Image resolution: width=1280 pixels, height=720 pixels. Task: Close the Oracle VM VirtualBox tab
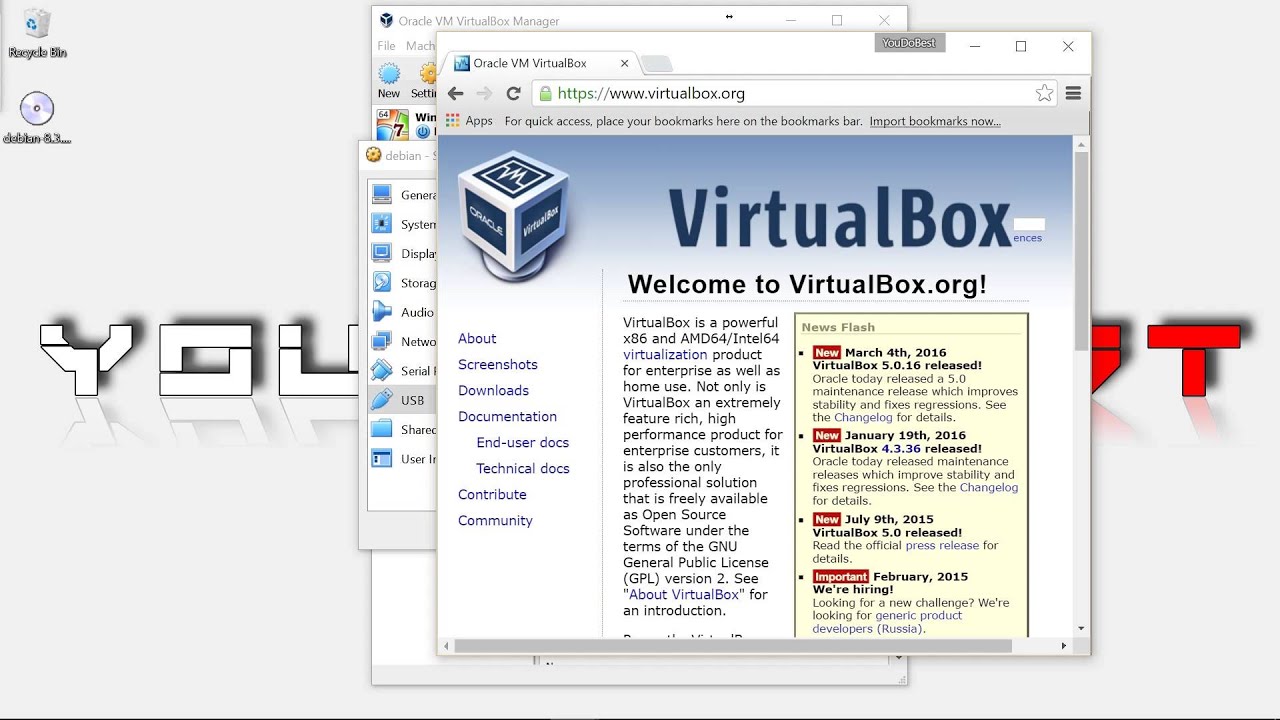tap(625, 63)
